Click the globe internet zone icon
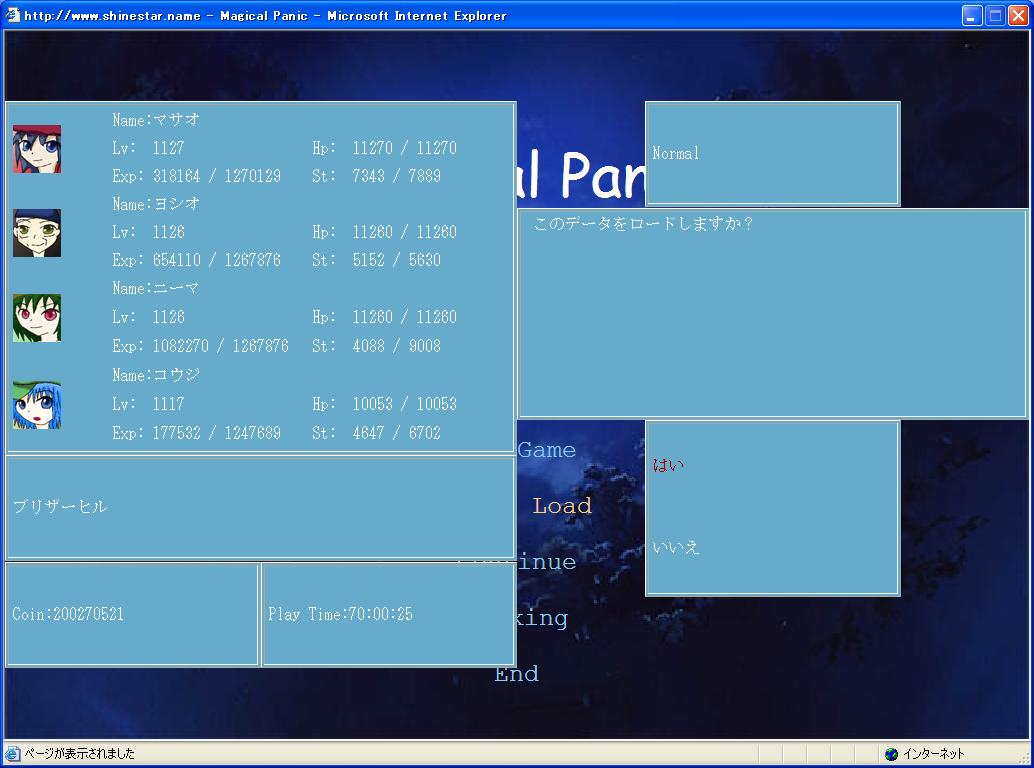The width and height of the screenshot is (1034, 768). click(892, 753)
